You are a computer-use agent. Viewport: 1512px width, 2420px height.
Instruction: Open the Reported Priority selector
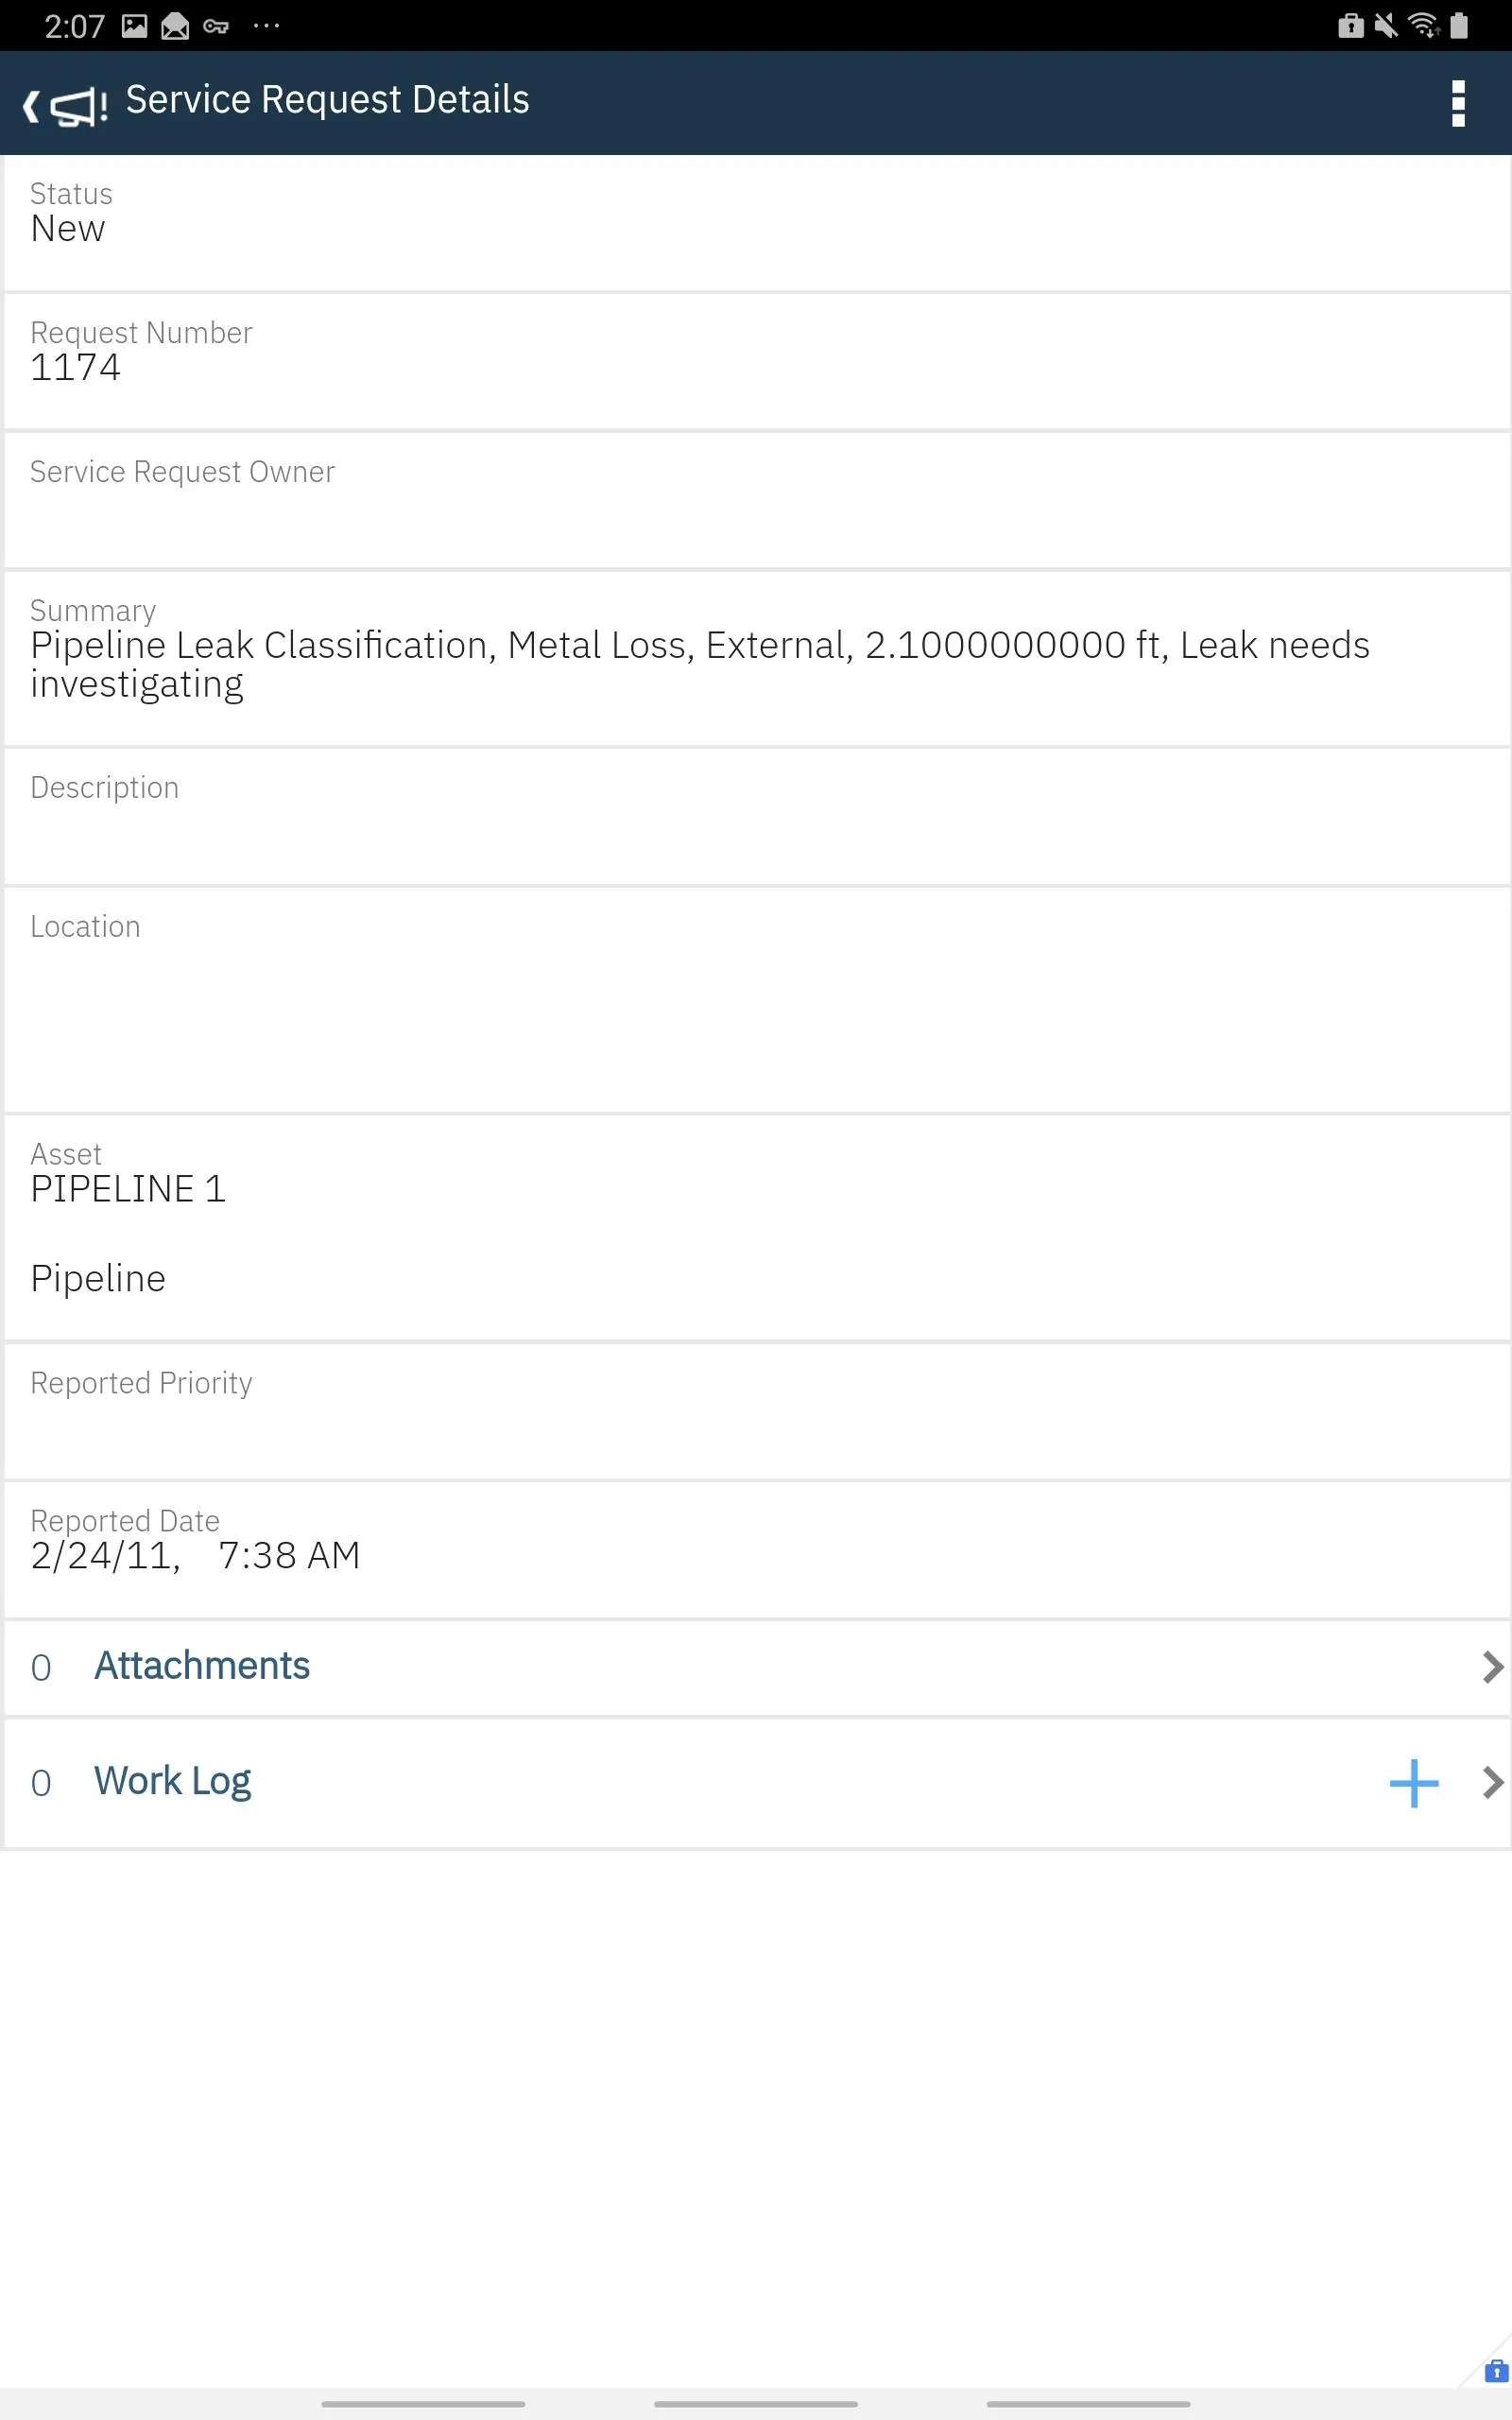point(400,1410)
